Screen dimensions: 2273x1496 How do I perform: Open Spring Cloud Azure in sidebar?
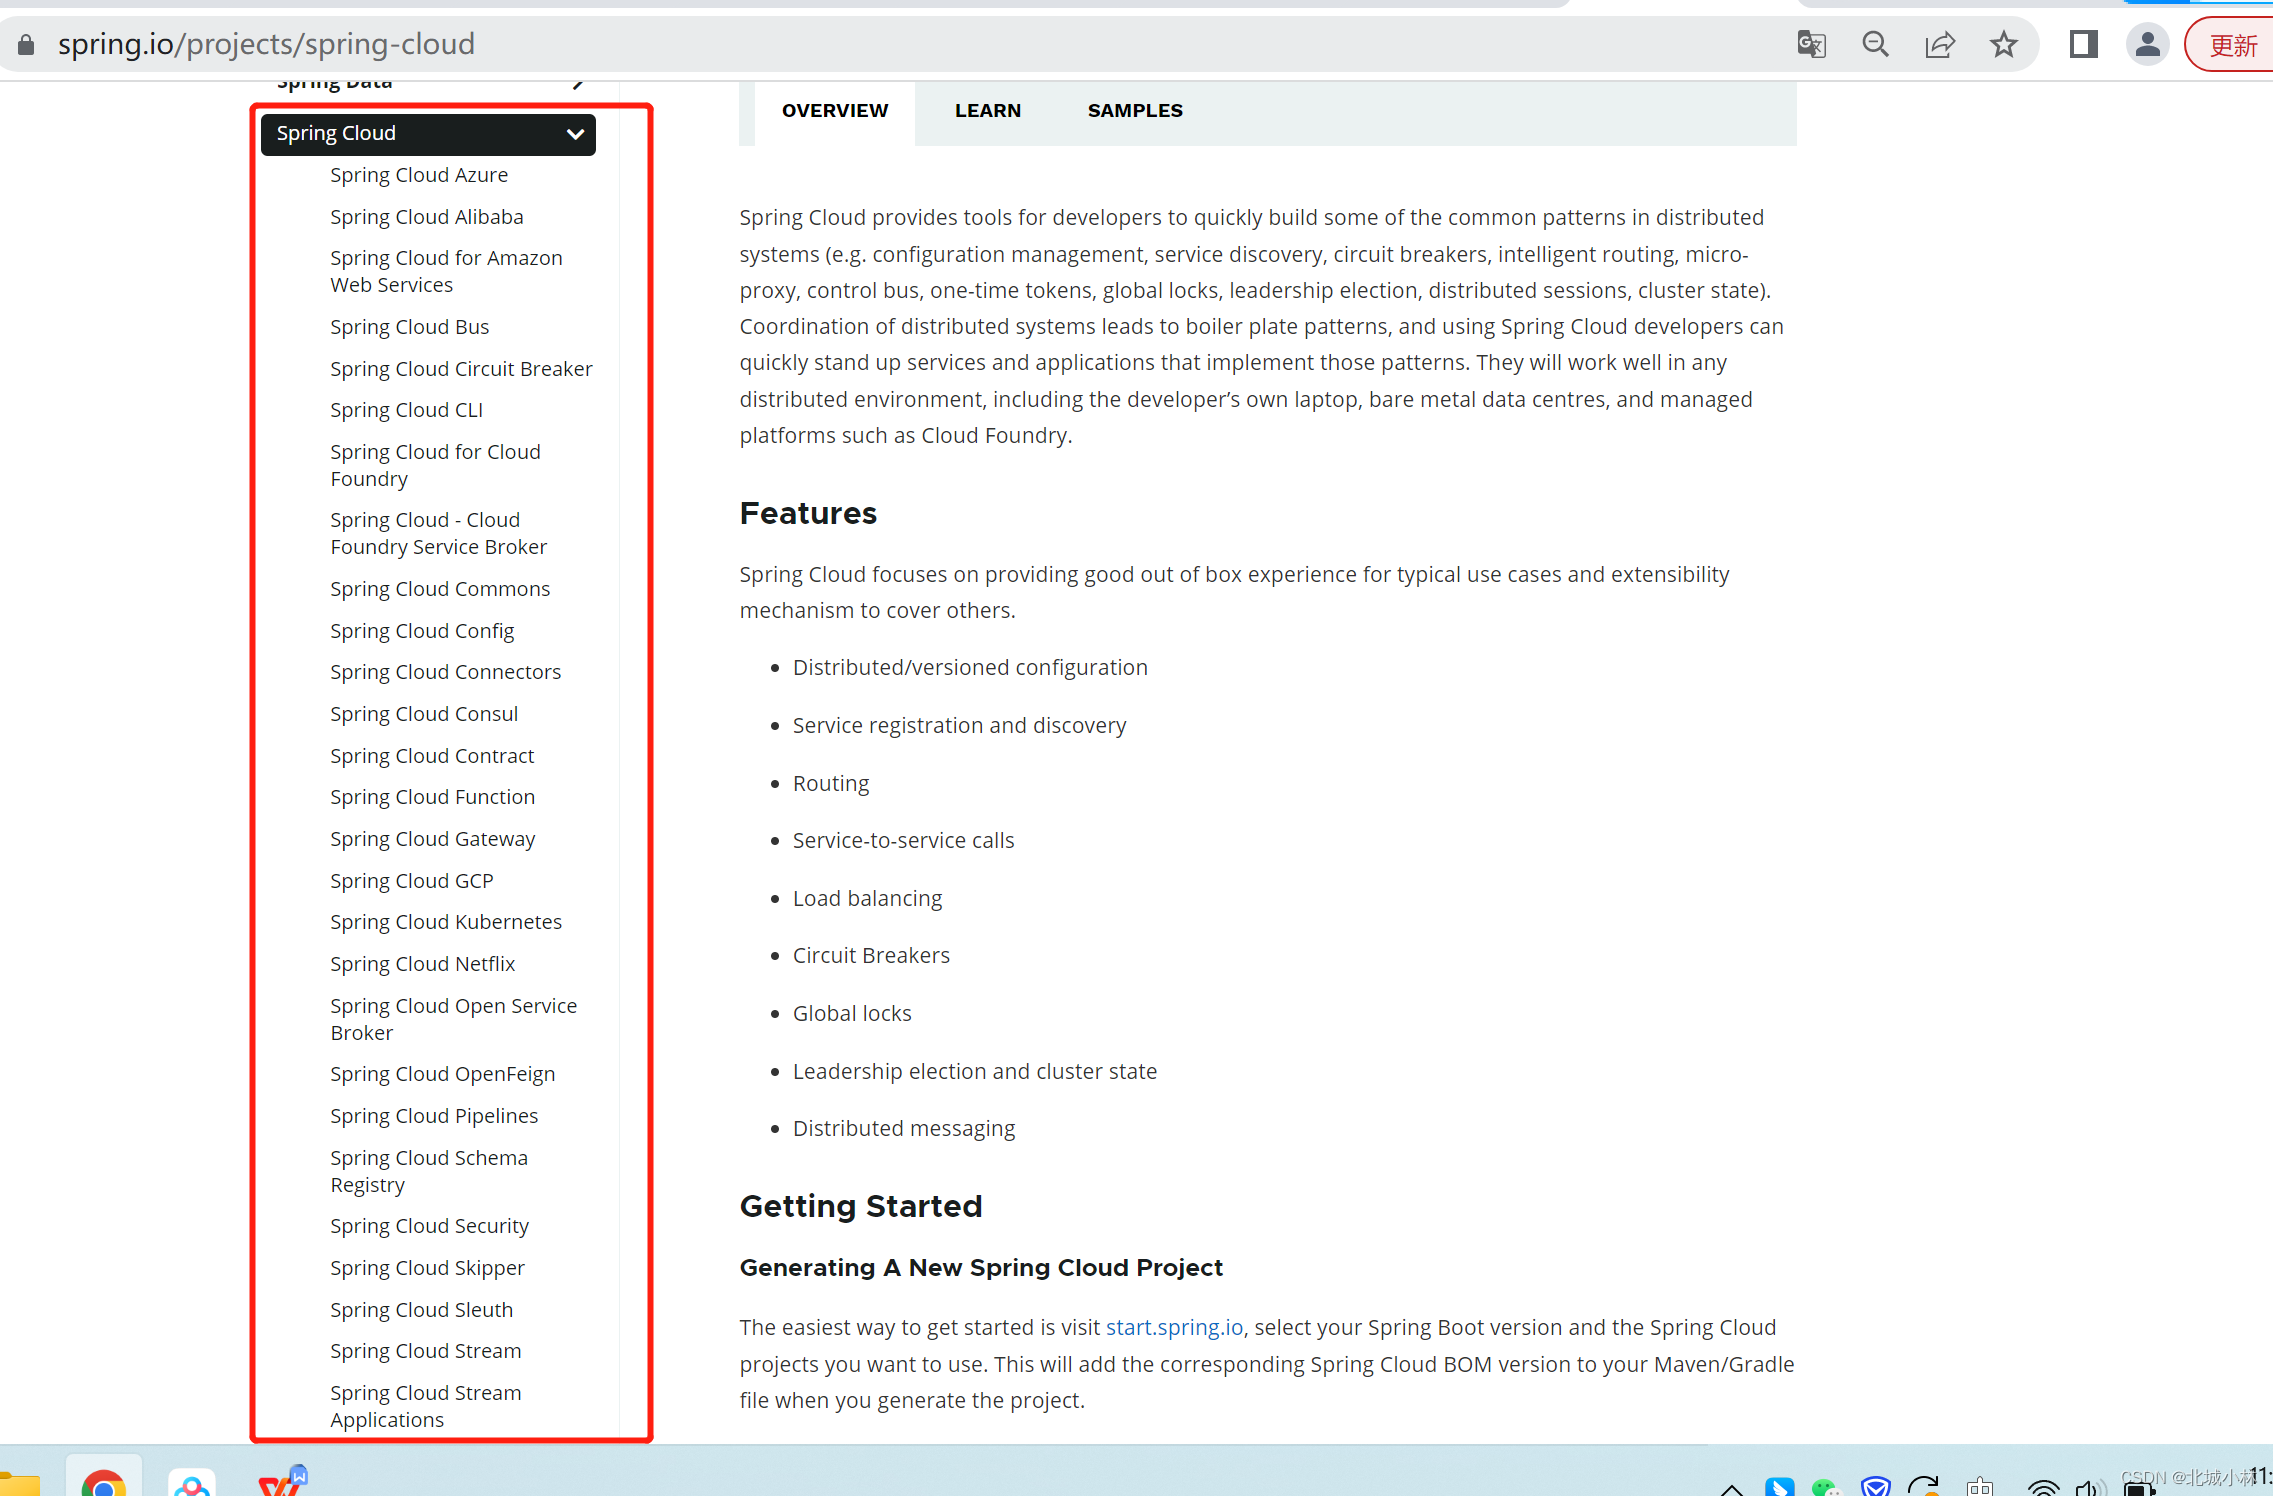pyautogui.click(x=419, y=175)
